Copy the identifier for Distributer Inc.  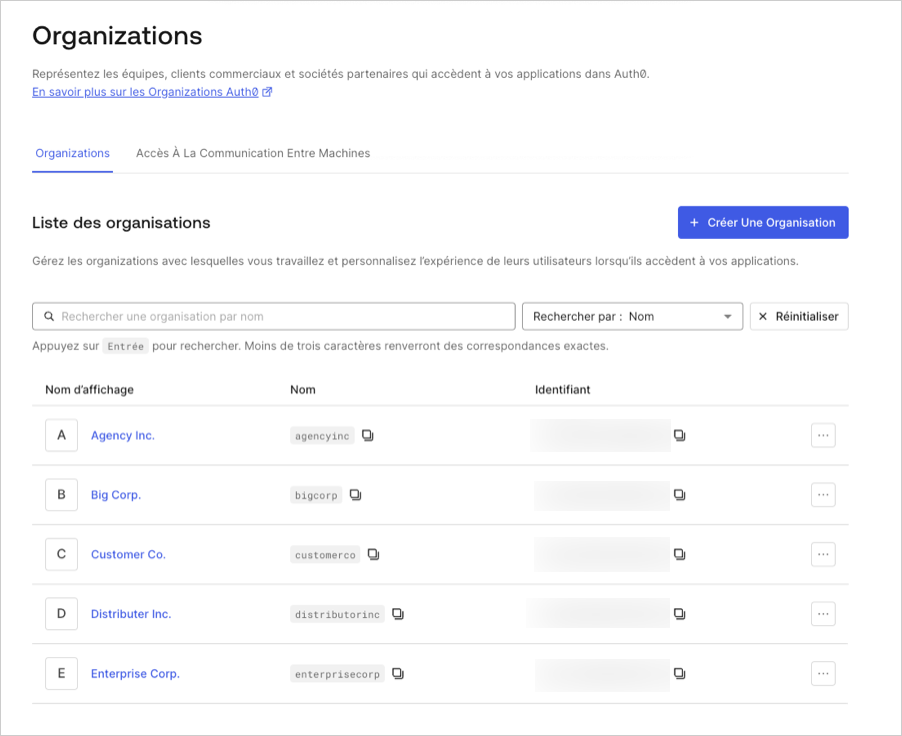(679, 614)
